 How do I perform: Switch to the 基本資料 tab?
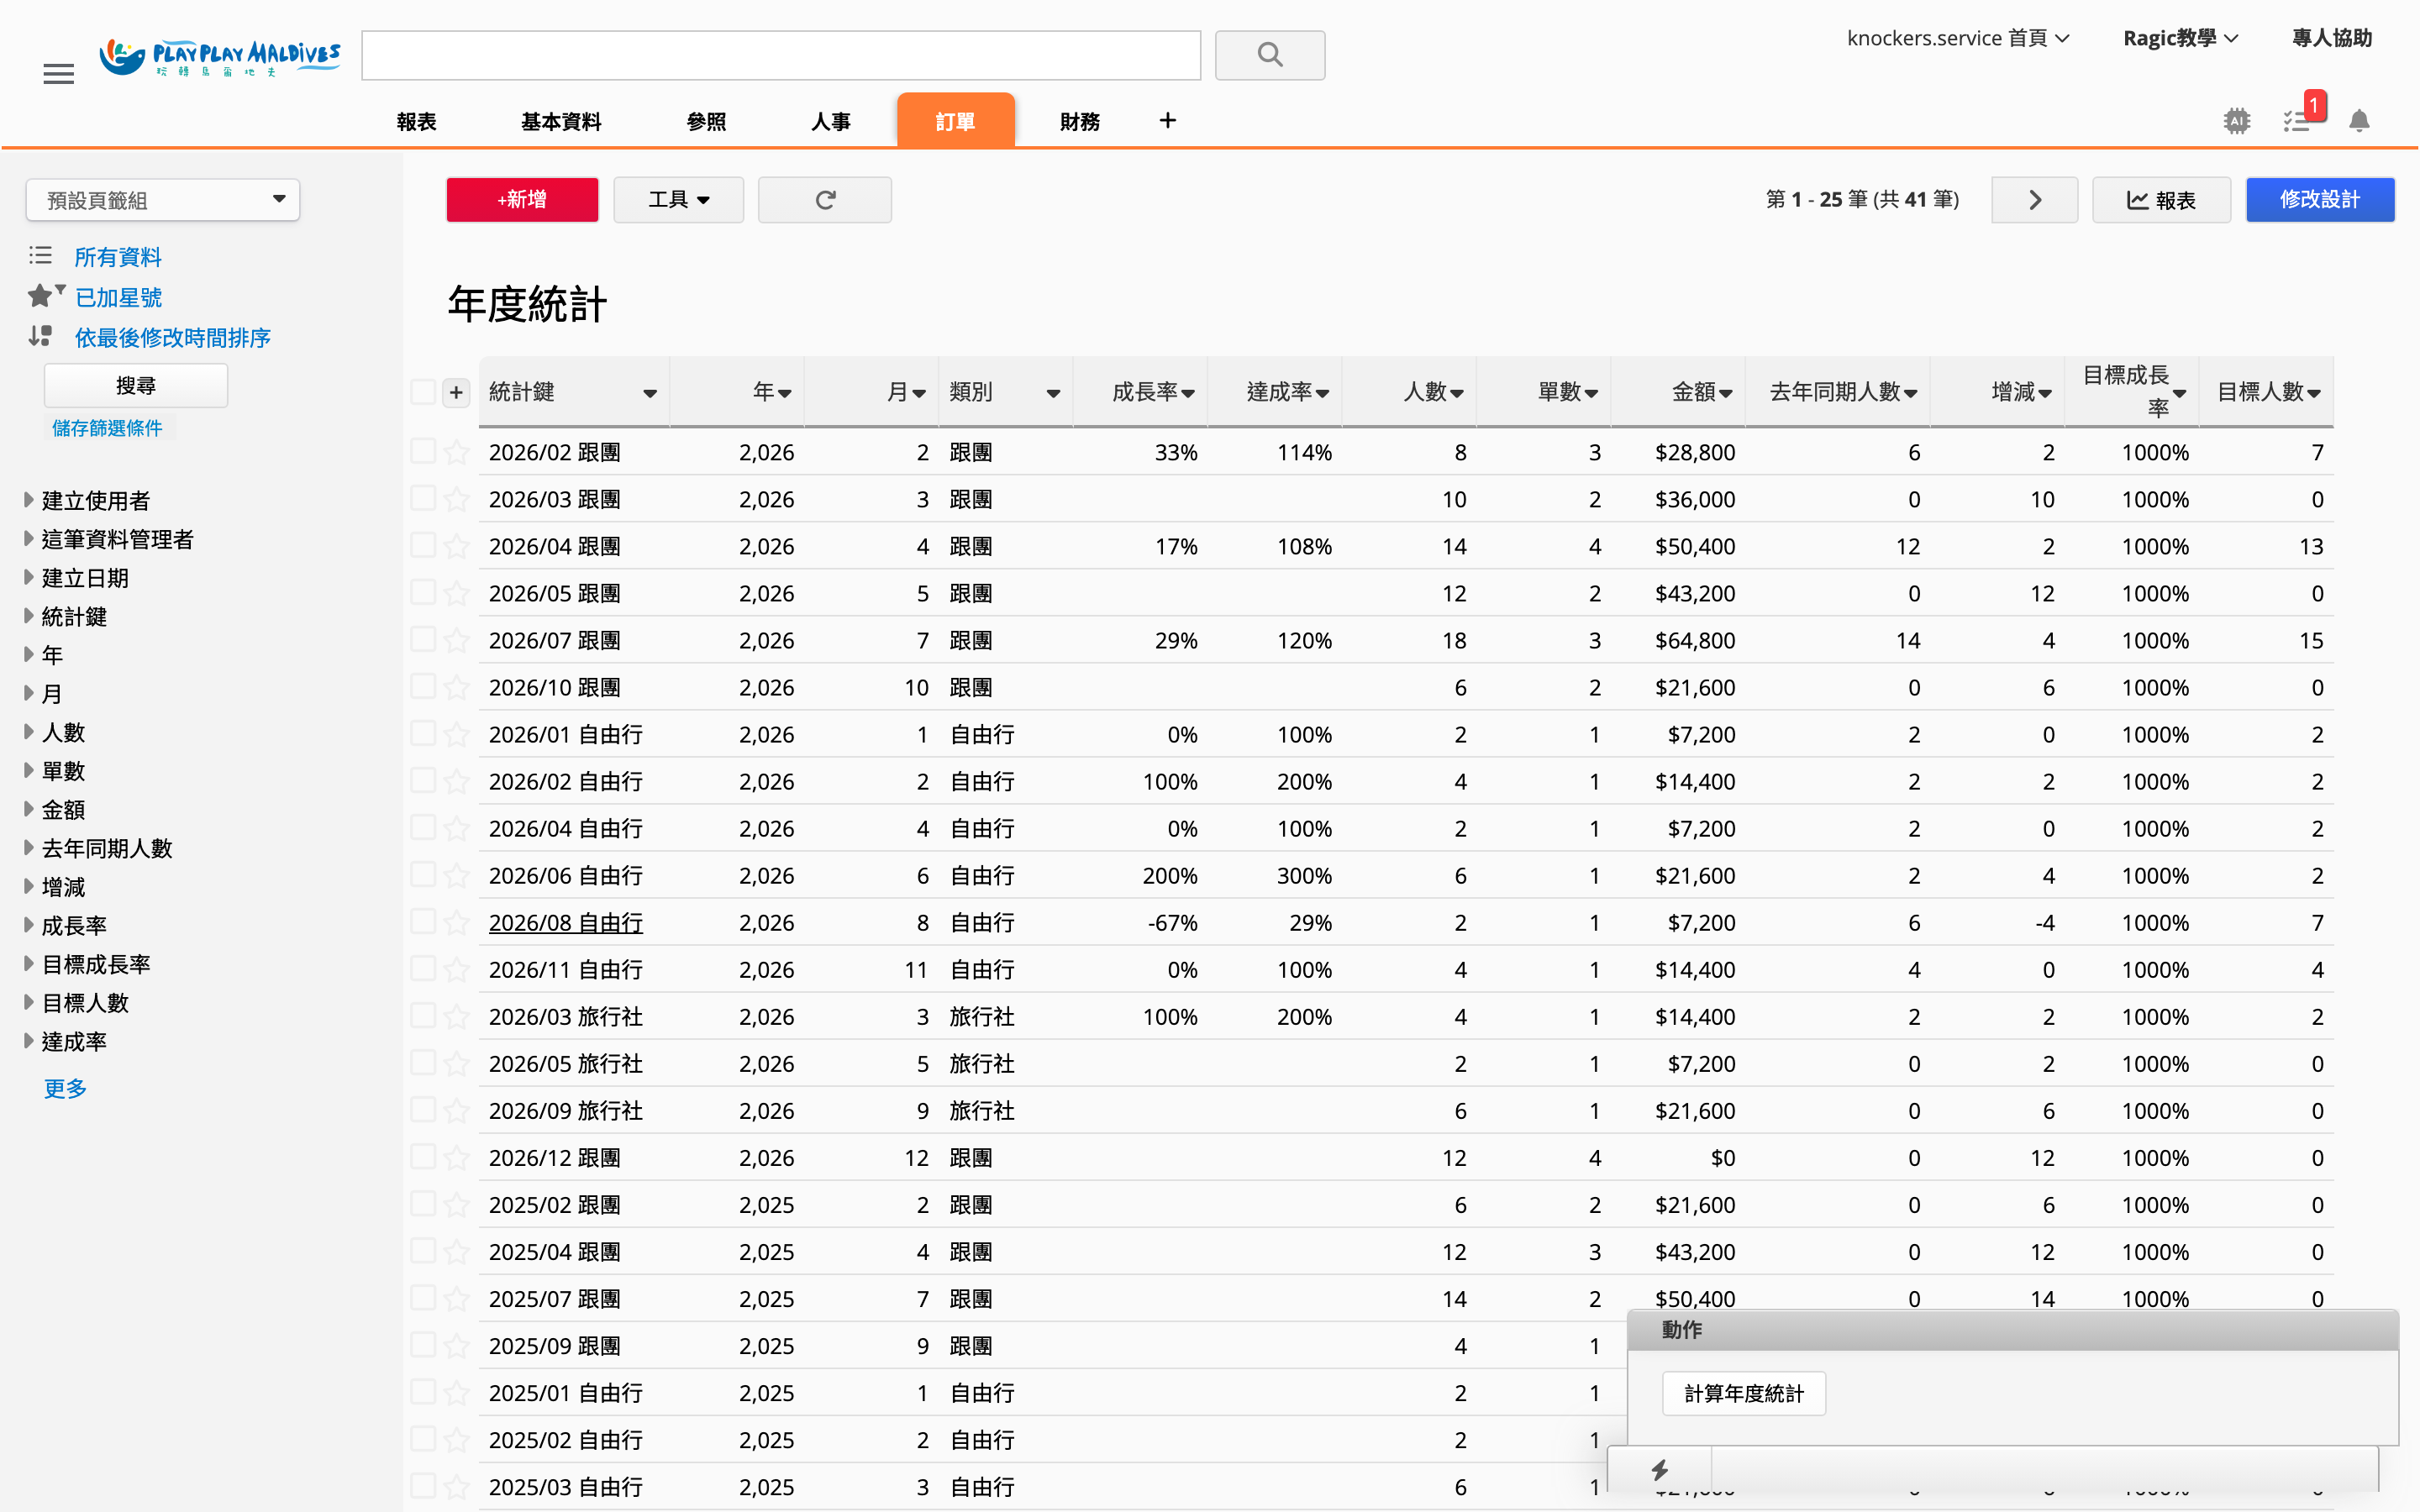(561, 121)
